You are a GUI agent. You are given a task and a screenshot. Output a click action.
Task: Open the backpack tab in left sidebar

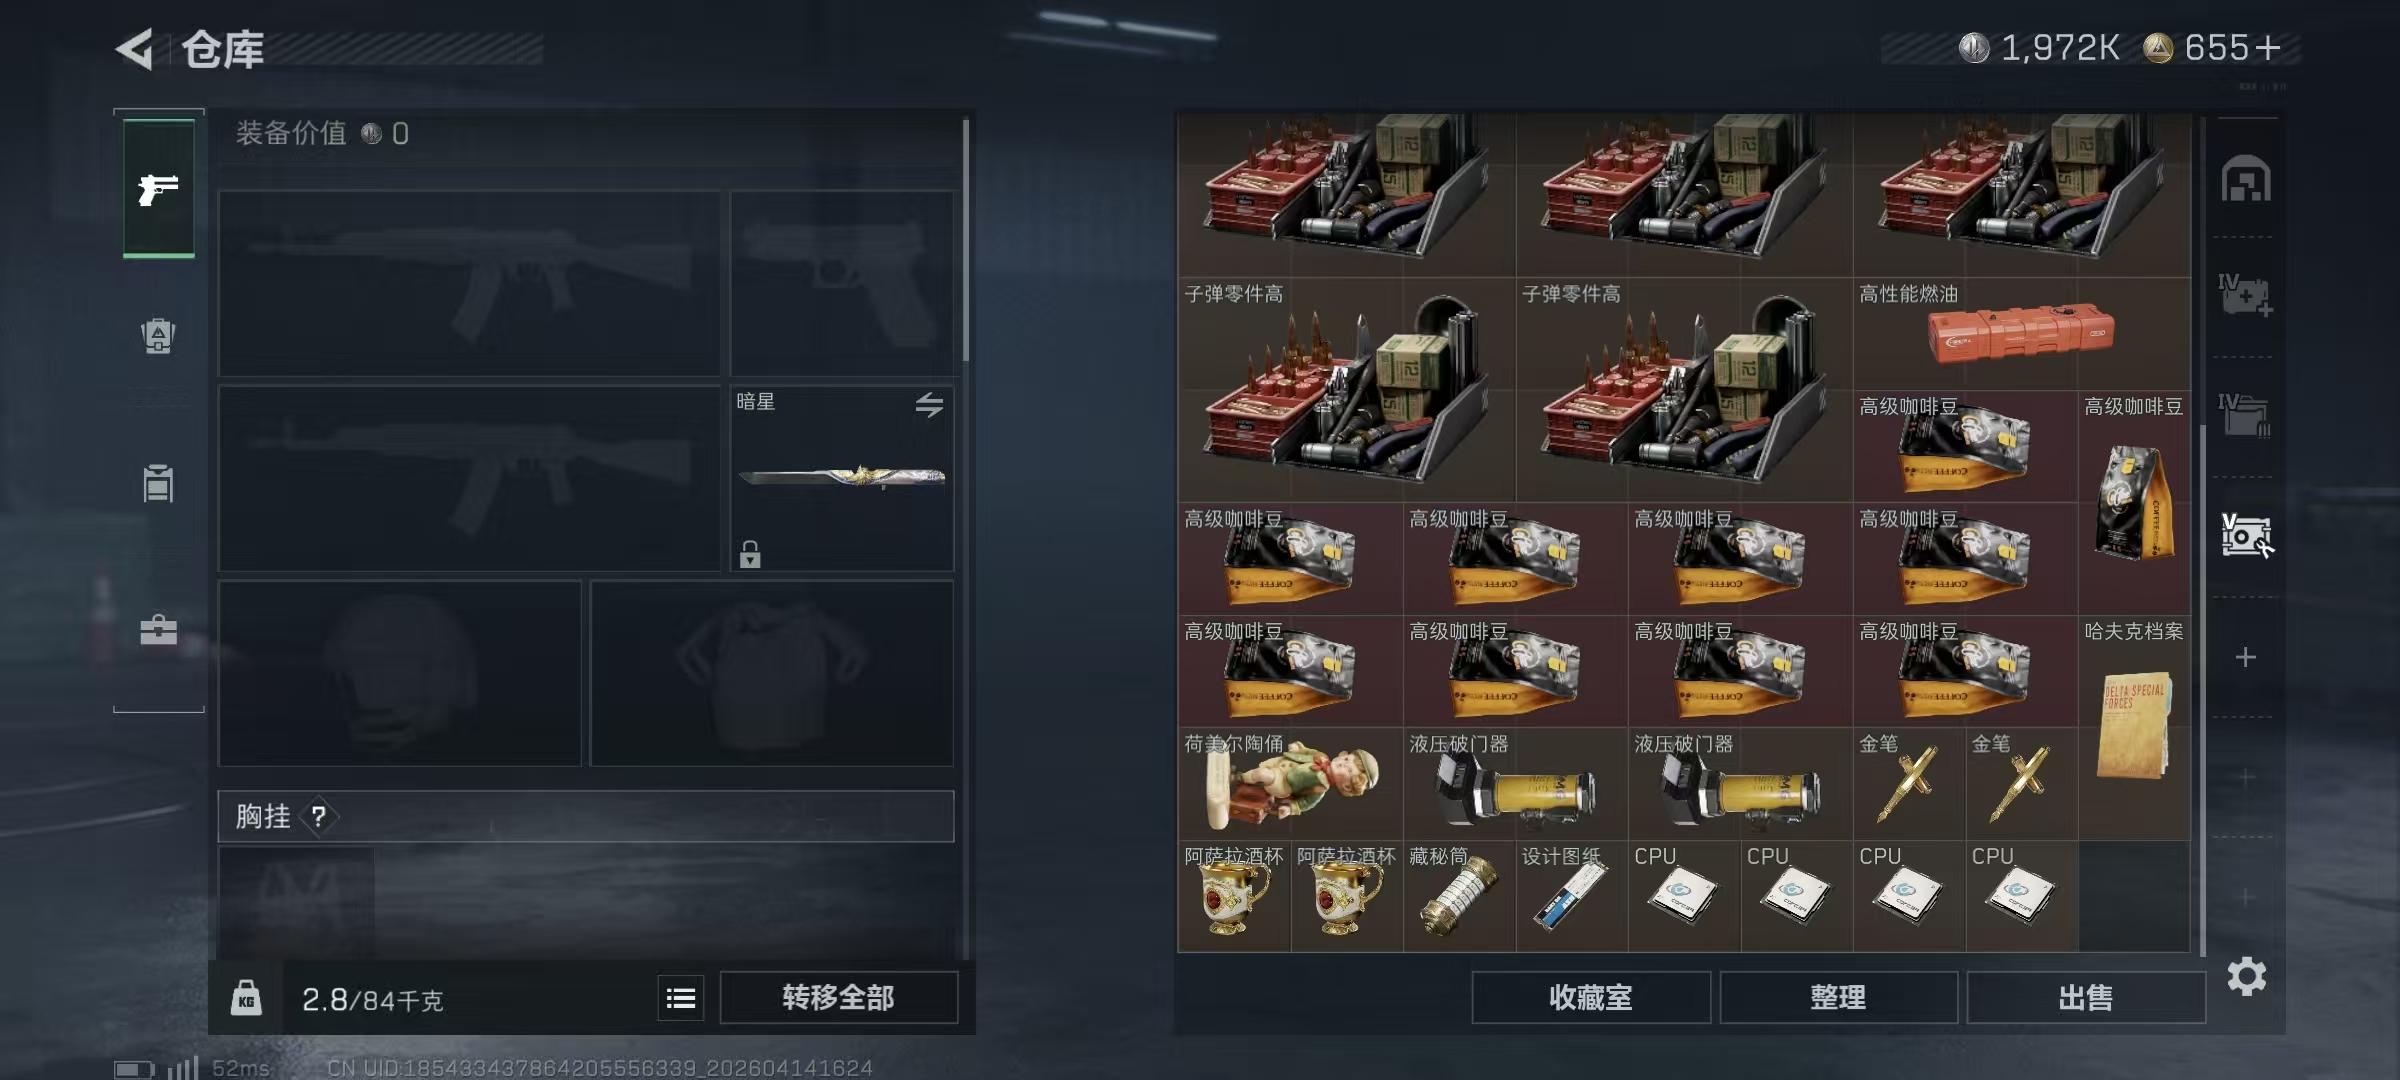coord(158,335)
